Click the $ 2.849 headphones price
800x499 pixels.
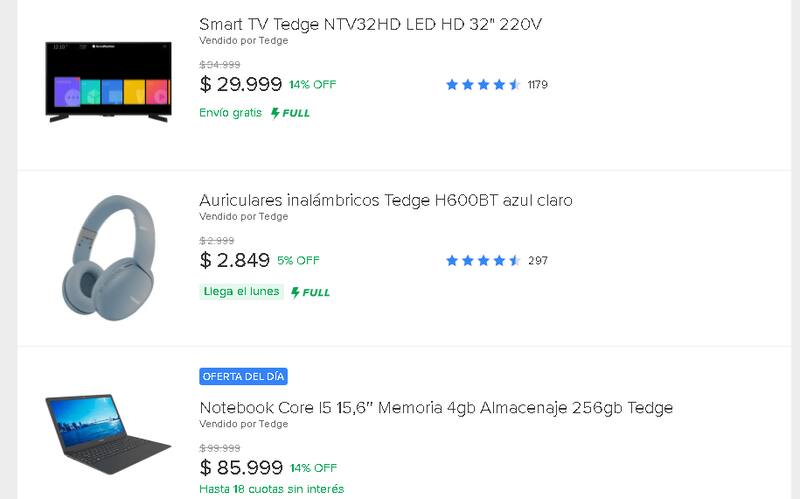tap(235, 261)
